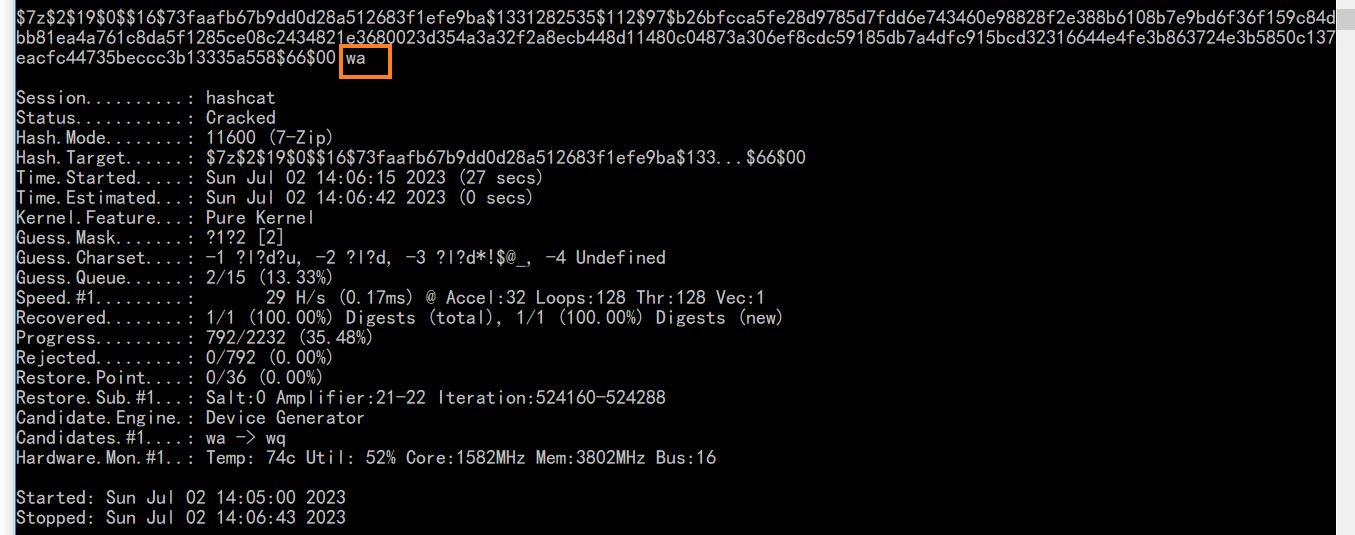Click the Guess.Charset definitions line

(435, 258)
